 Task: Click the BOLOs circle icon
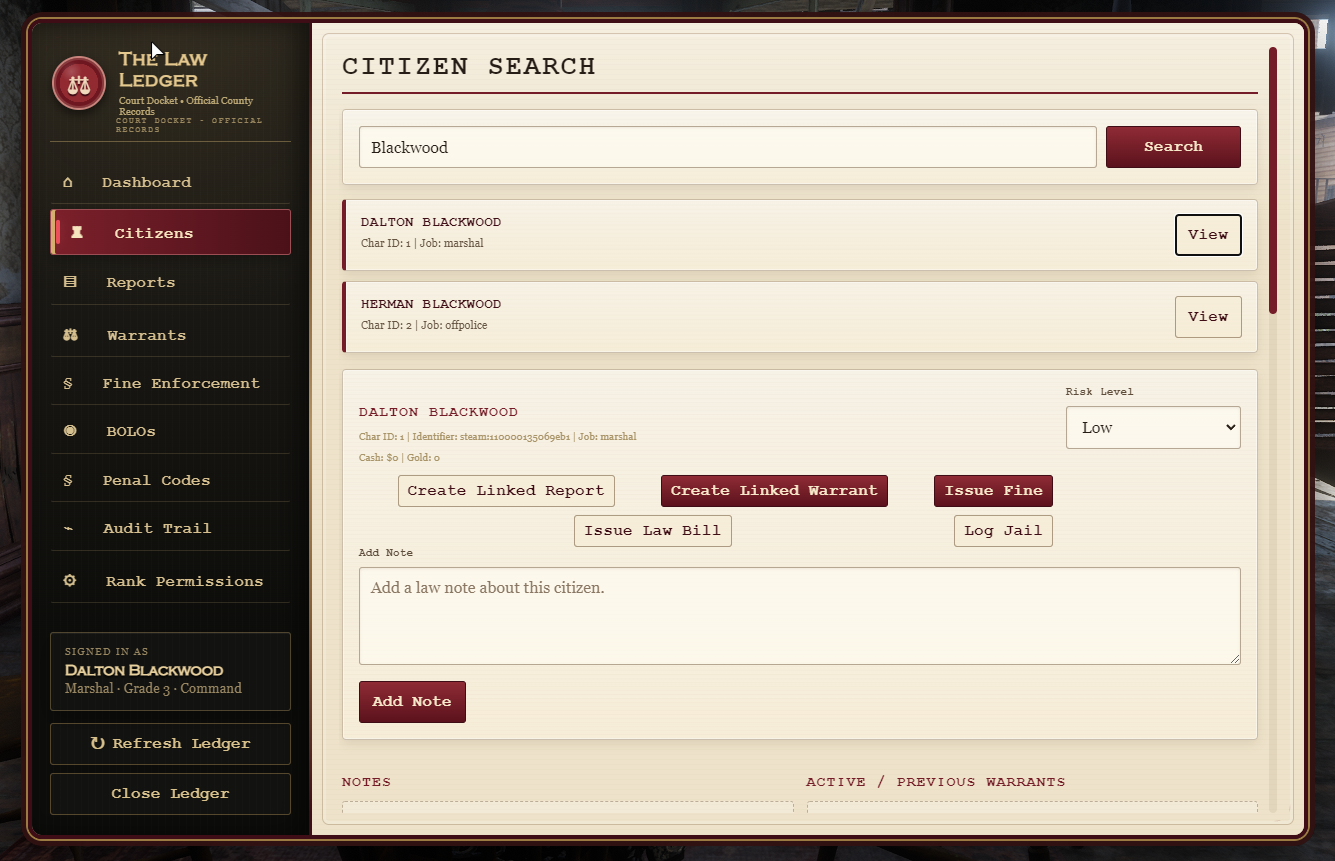tap(70, 431)
